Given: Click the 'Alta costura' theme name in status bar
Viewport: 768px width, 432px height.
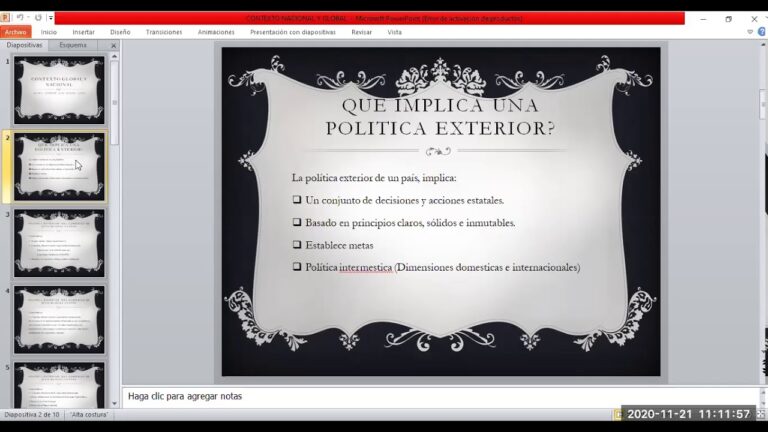Looking at the screenshot, I should point(89,414).
